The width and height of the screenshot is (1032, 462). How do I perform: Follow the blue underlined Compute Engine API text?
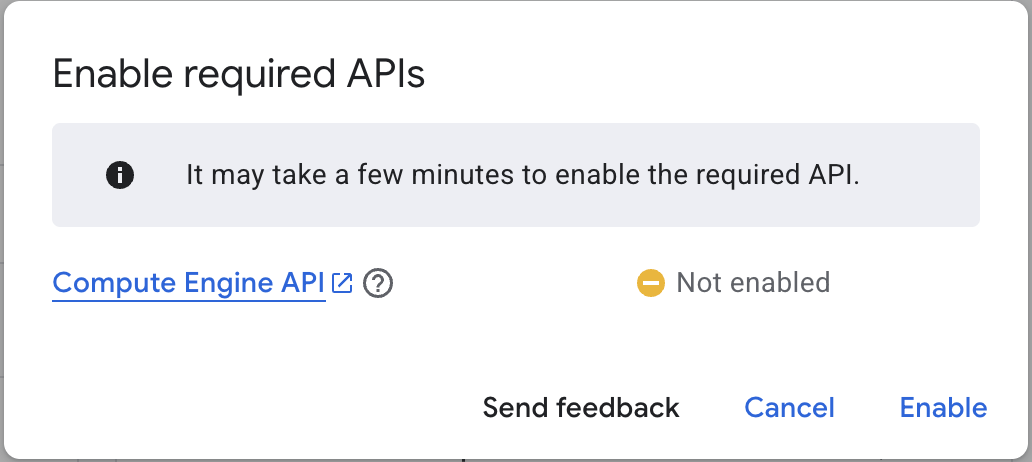tap(189, 283)
